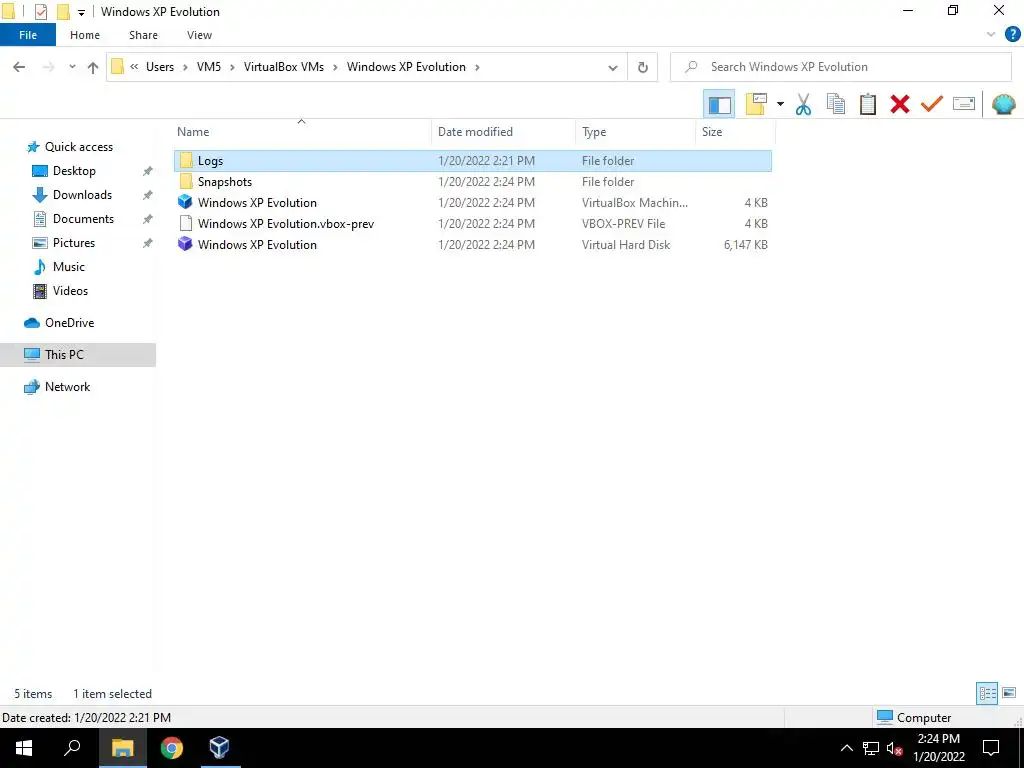
Task: Open Downloads in the navigation pane
Action: coord(82,195)
